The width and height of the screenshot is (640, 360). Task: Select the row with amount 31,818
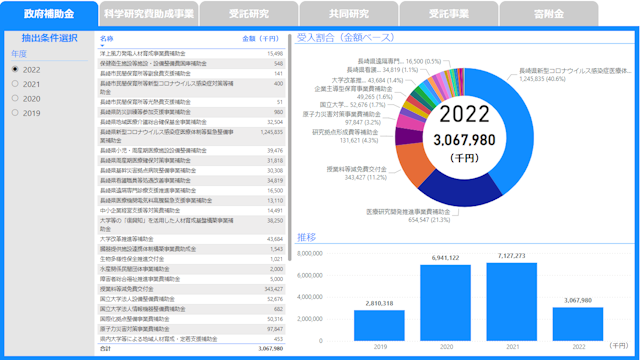[191, 160]
